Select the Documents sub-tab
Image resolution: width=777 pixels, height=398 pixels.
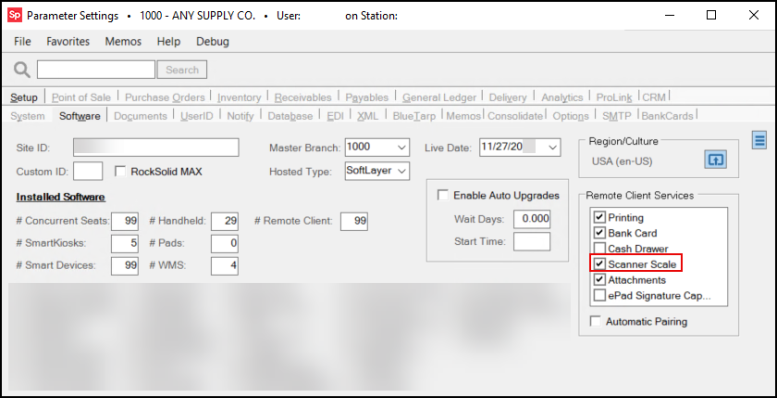(x=140, y=116)
